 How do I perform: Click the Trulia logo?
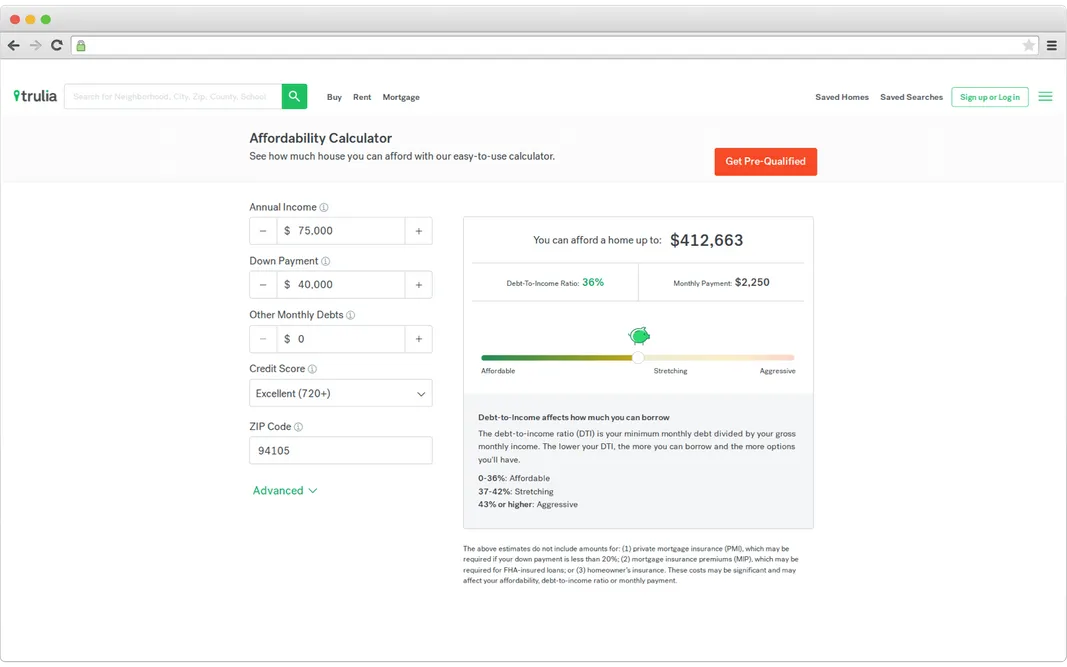pyautogui.click(x=35, y=96)
